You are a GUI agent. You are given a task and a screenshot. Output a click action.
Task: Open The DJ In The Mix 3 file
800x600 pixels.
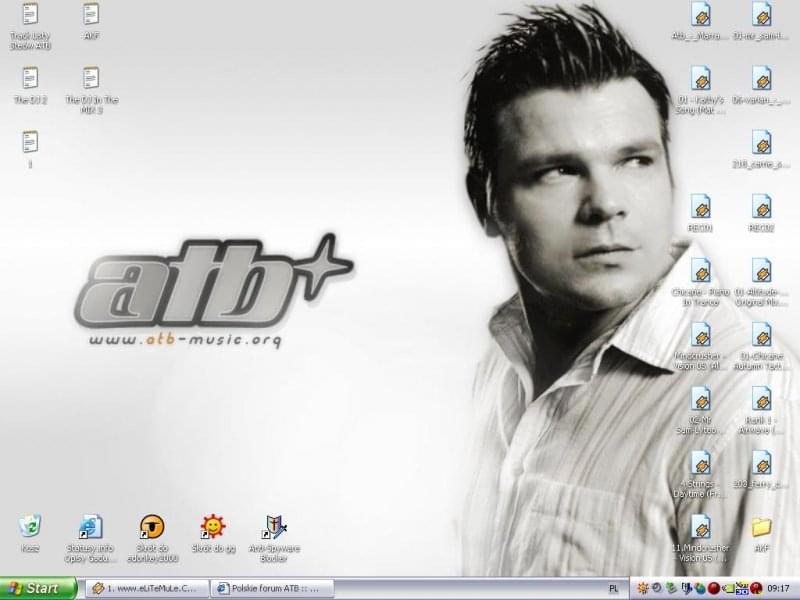pos(91,90)
